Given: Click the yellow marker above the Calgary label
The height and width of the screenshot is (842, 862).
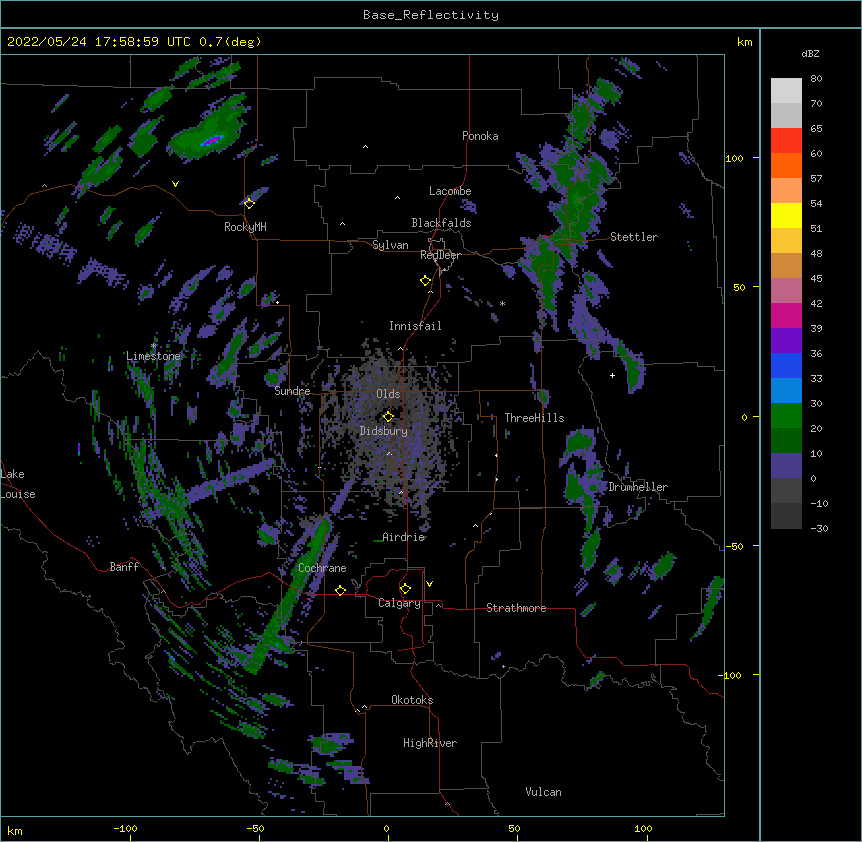Looking at the screenshot, I should click(x=405, y=589).
